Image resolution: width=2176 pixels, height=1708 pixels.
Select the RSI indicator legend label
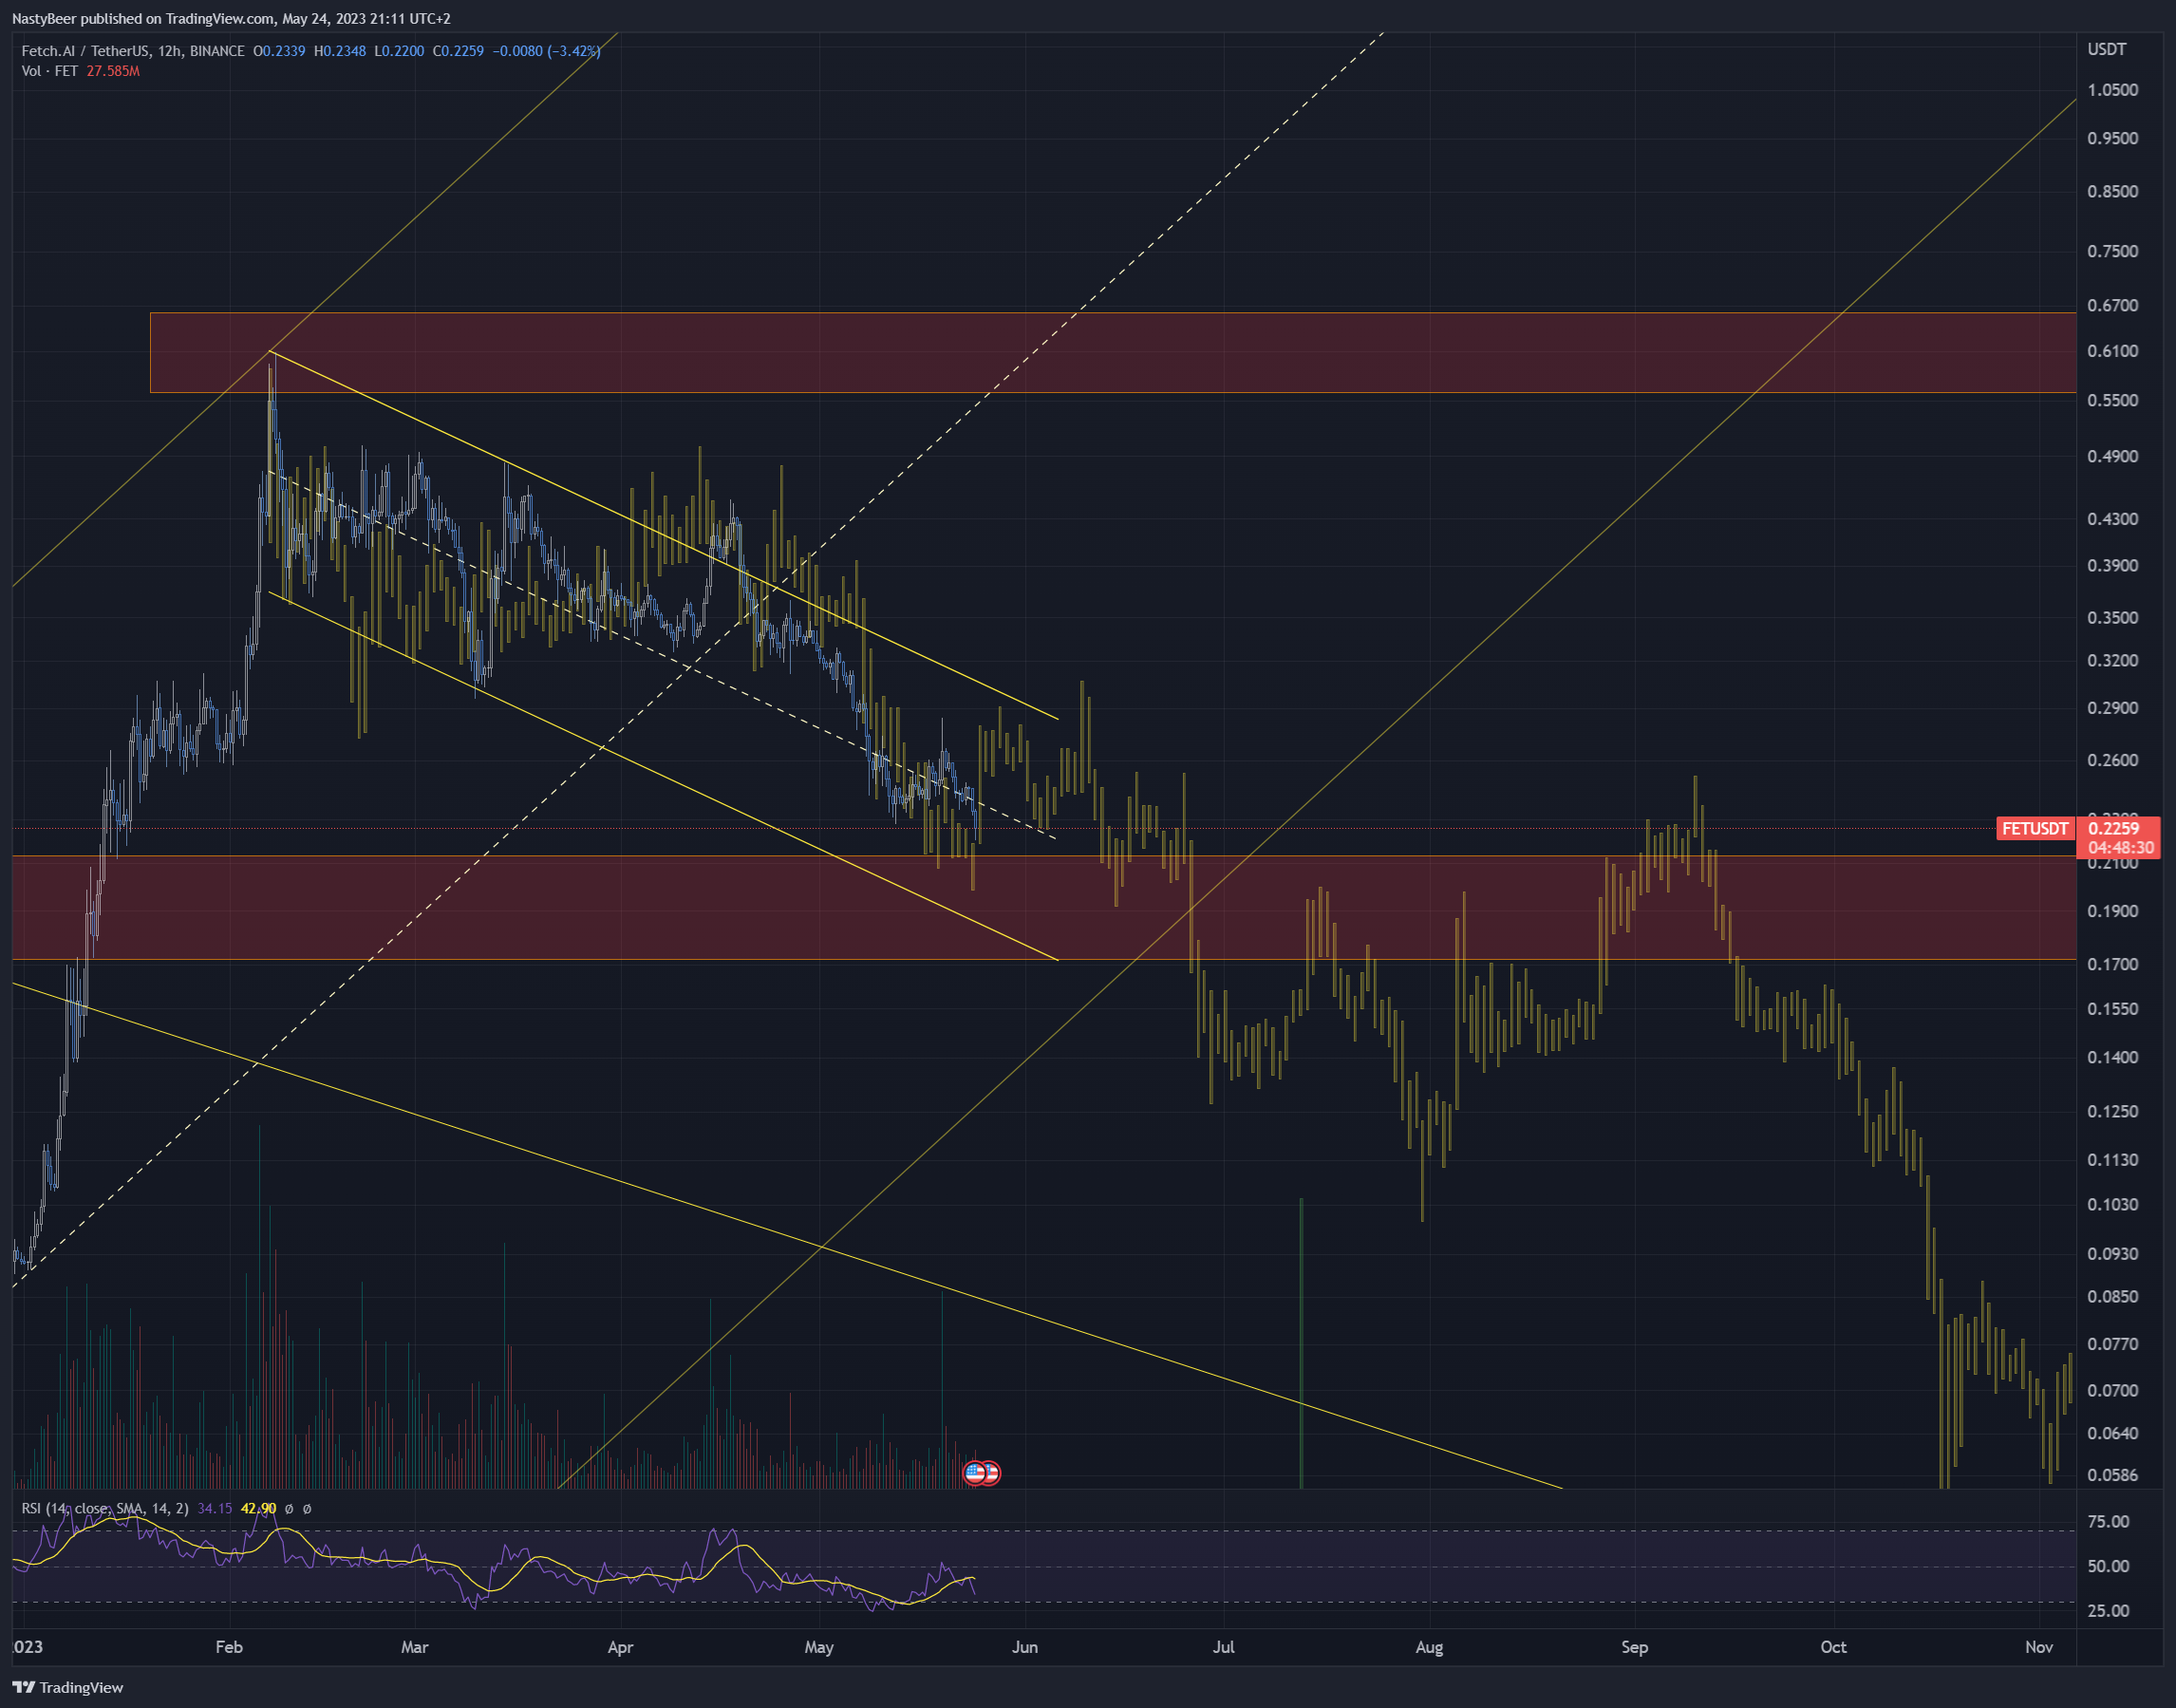tap(105, 1508)
